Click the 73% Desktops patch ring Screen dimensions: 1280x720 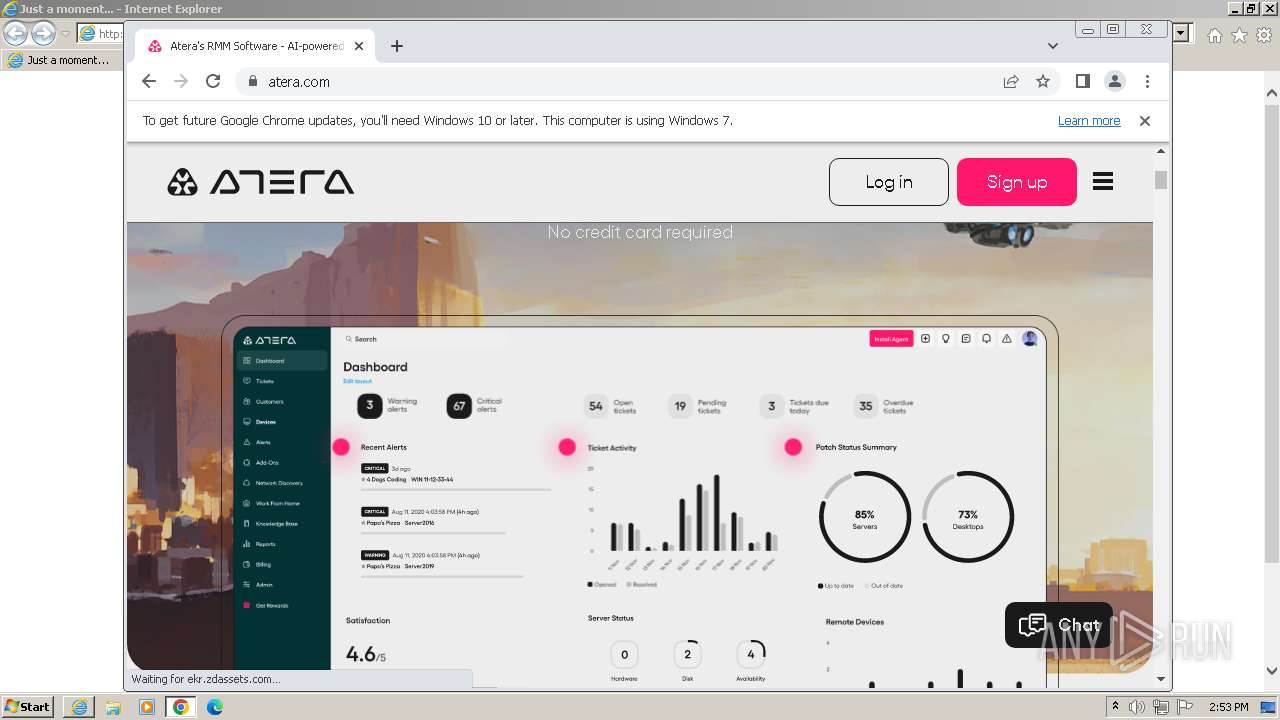(x=968, y=517)
